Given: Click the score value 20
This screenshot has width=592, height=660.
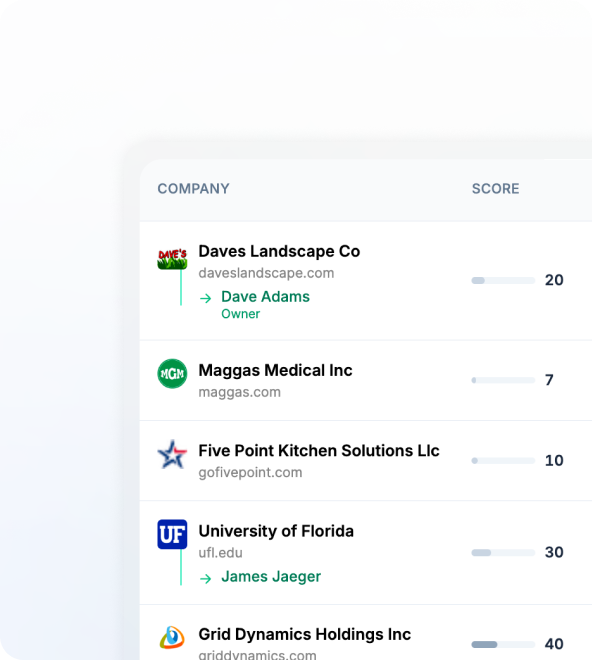Looking at the screenshot, I should pyautogui.click(x=554, y=280).
